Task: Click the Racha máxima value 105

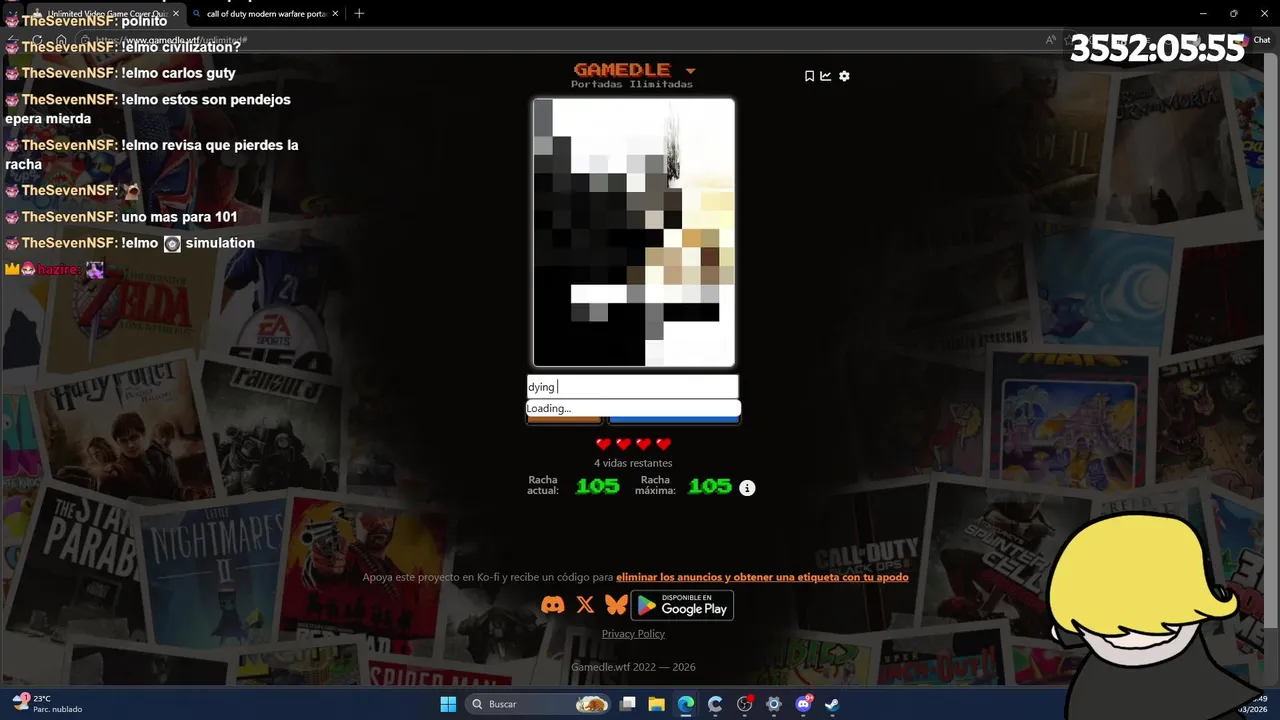Action: click(710, 486)
